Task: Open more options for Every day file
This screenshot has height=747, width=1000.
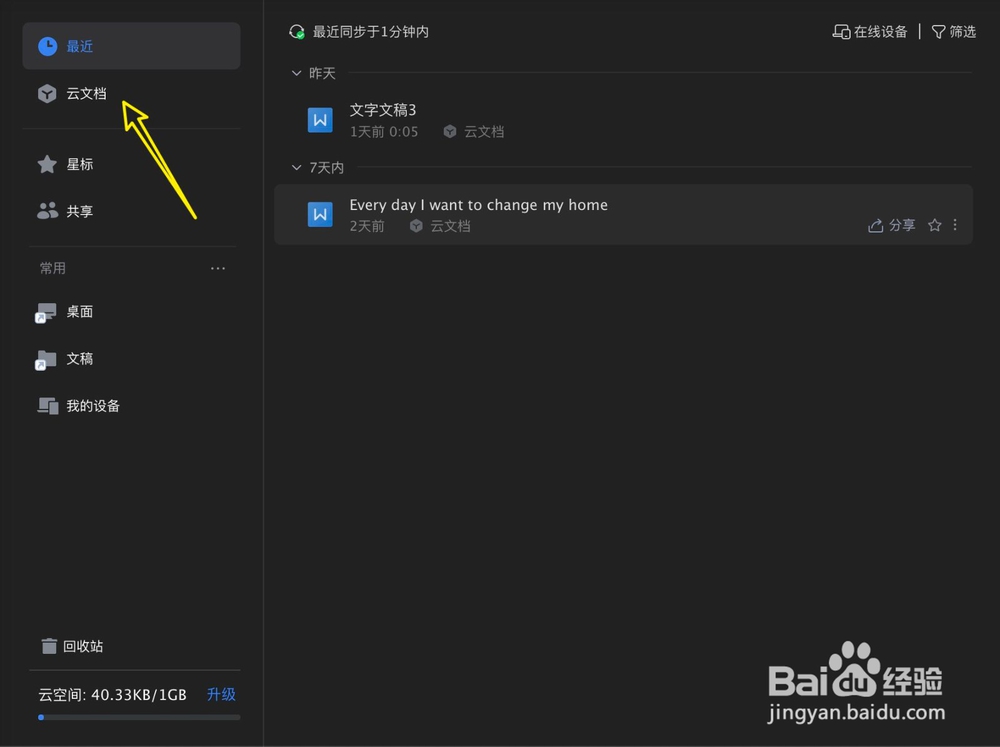Action: (955, 225)
